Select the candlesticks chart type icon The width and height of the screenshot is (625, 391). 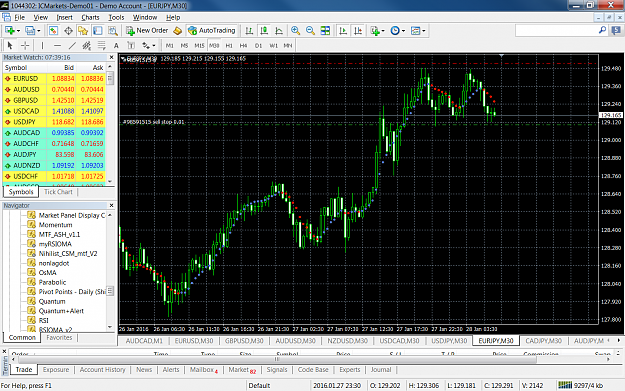[x=264, y=31]
